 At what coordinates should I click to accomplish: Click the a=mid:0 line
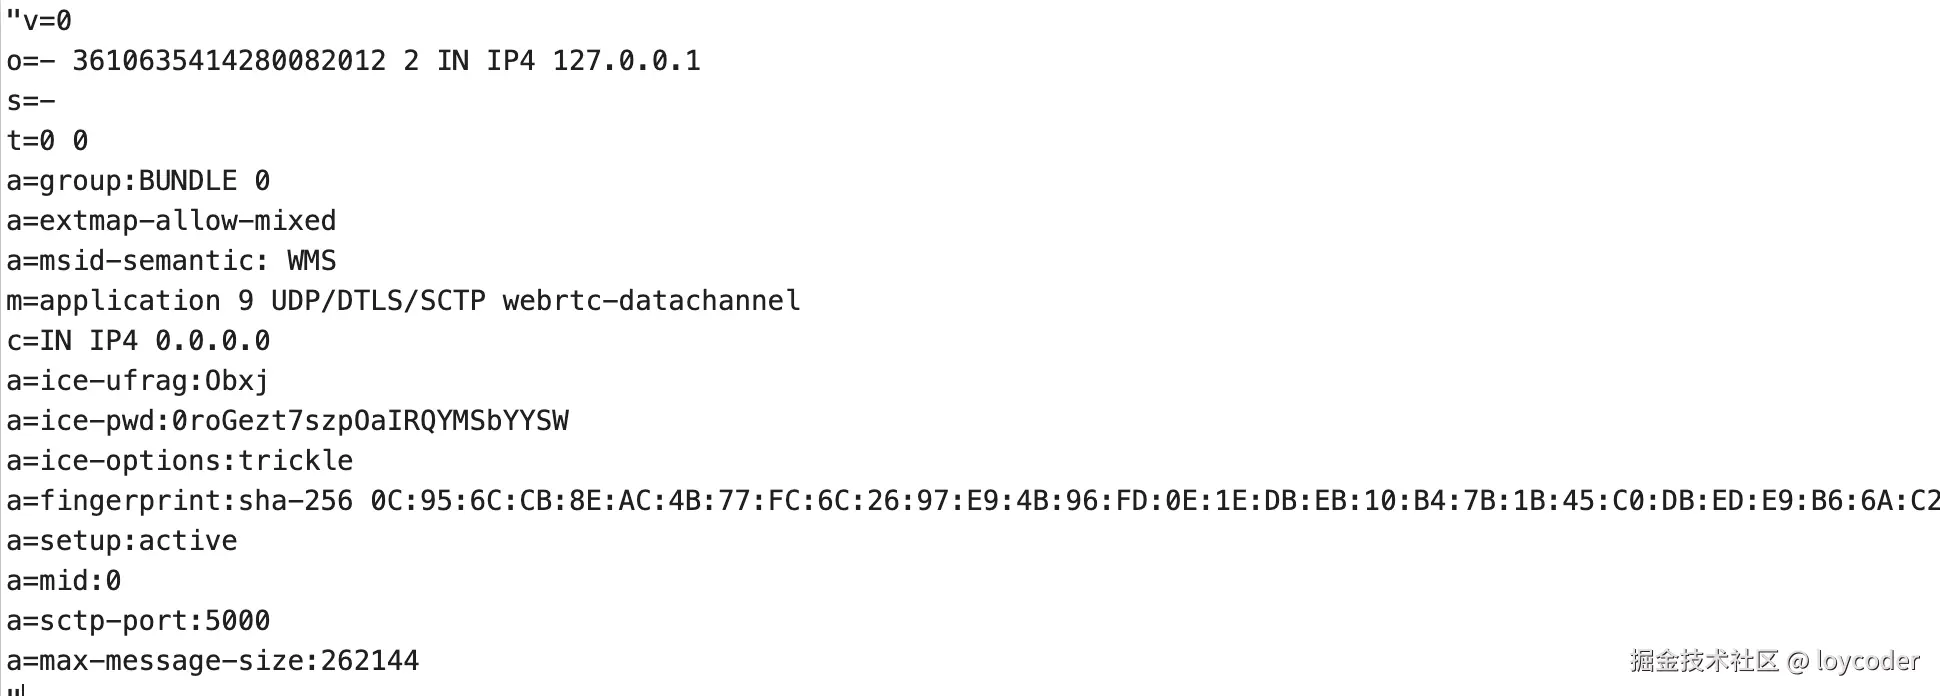point(64,581)
